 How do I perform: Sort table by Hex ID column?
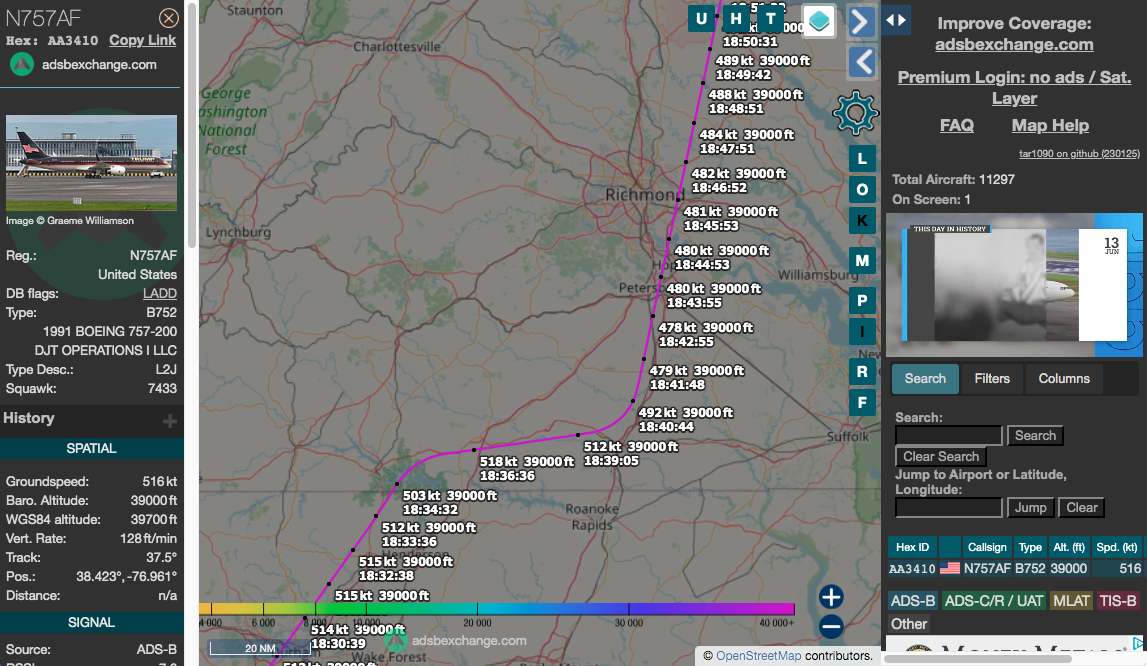click(x=912, y=547)
